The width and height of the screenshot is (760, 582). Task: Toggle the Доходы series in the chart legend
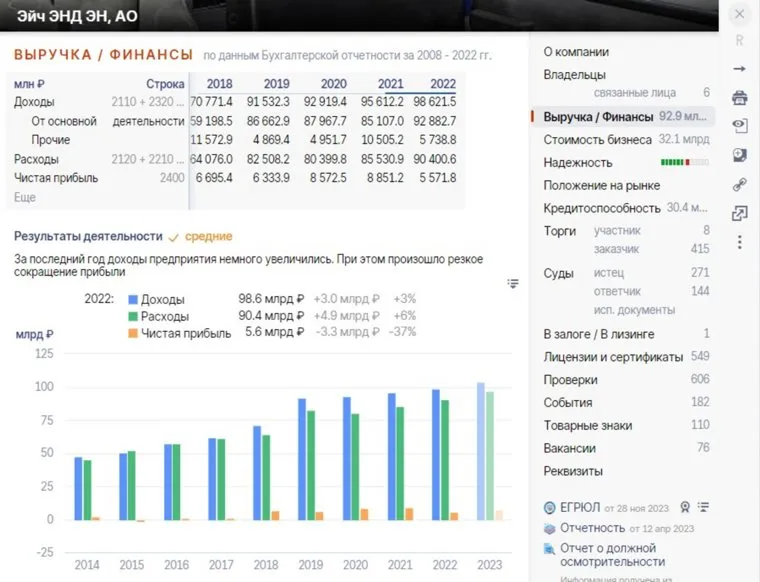tap(162, 299)
